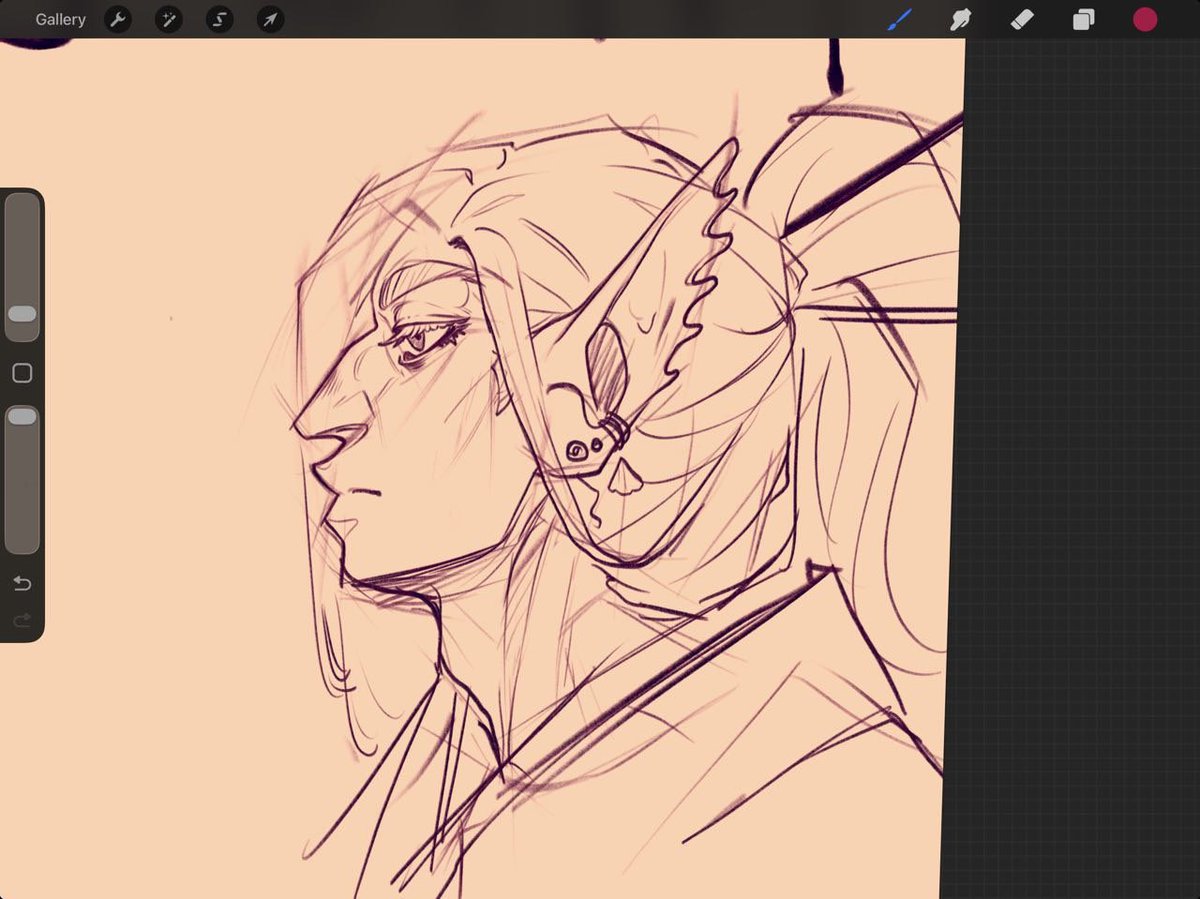Screen dimensions: 1200x899
Task: Click the brush size slider handle
Action: [22, 314]
